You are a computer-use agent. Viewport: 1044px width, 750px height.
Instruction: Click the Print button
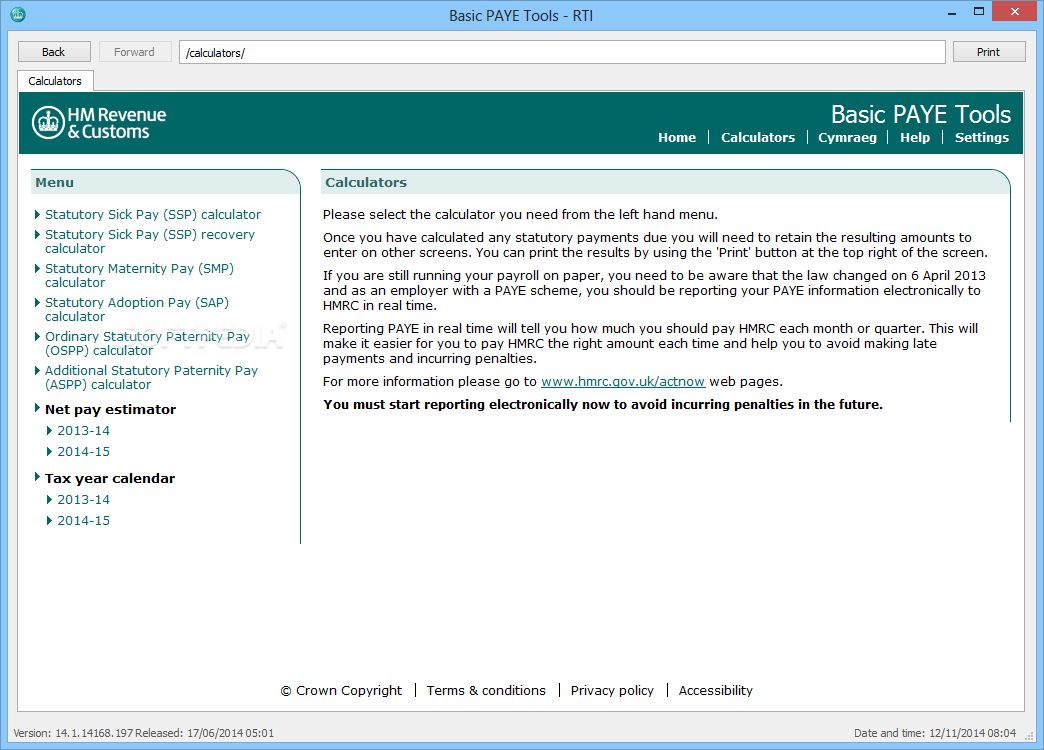click(989, 52)
